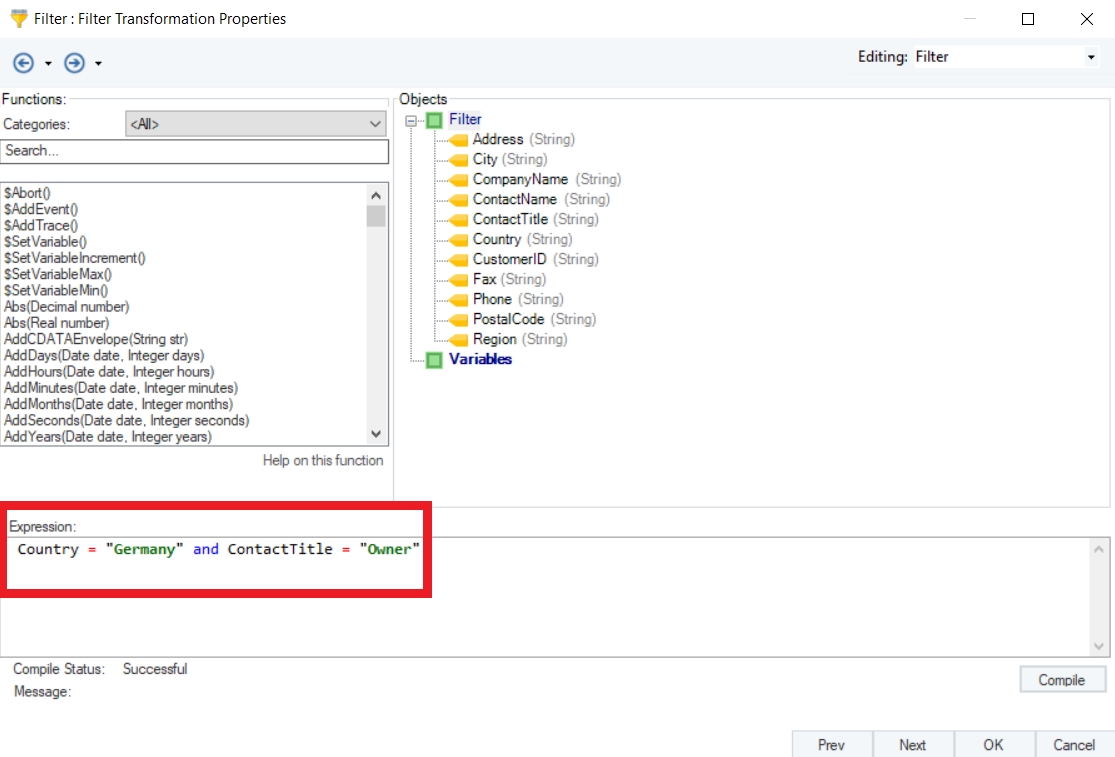The image size is (1115, 757).
Task: Click the forward navigation arrow icon
Action: 74,63
